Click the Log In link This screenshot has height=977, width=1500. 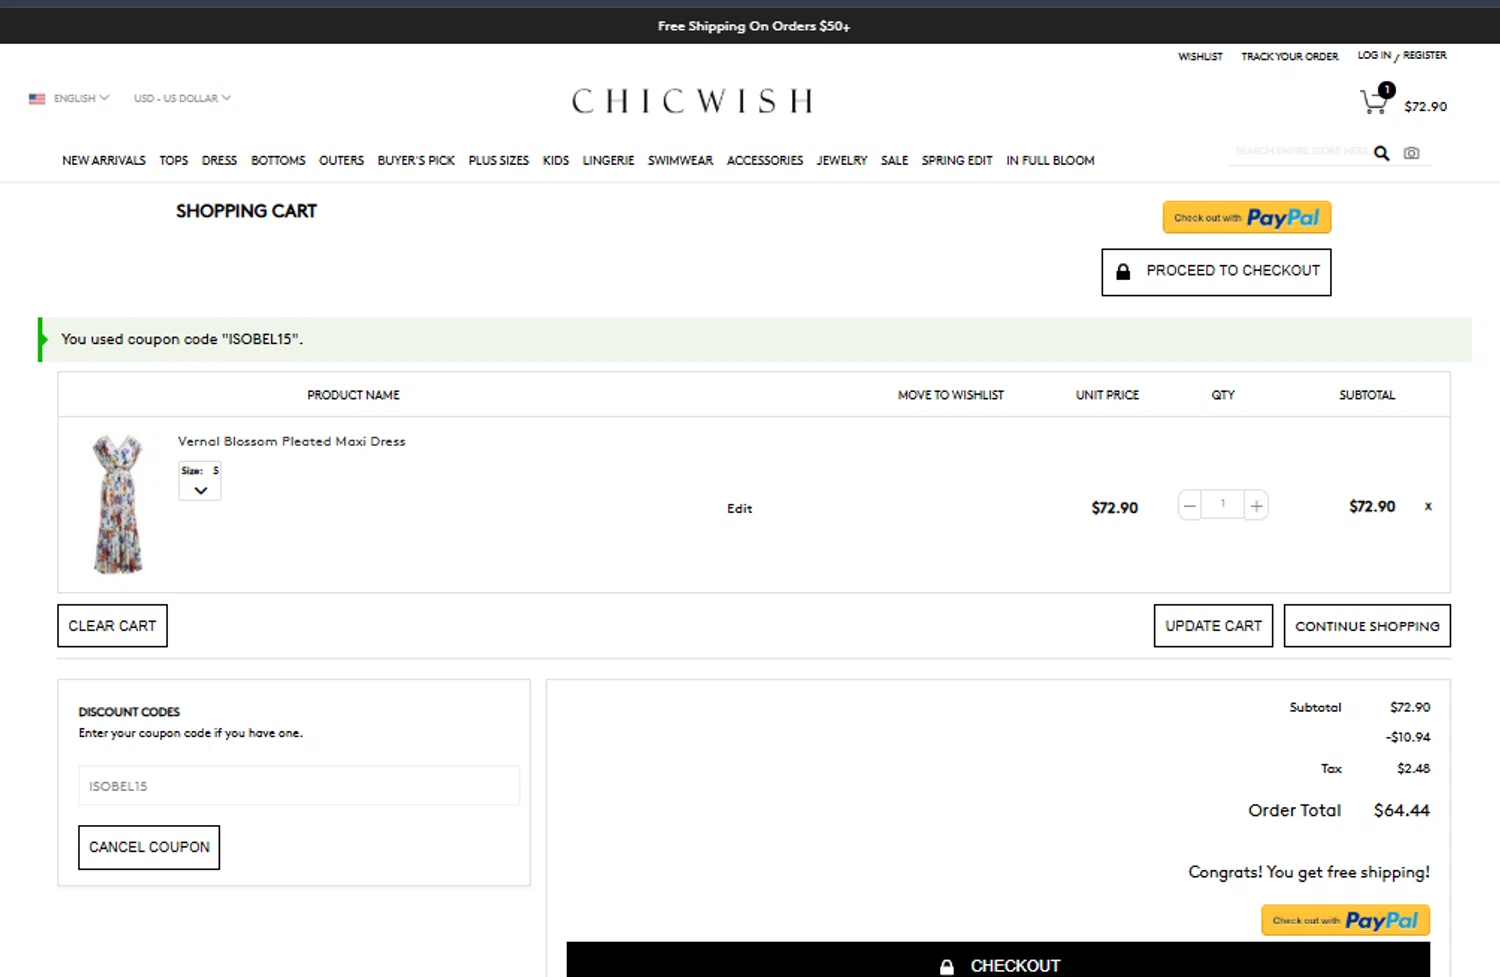[1374, 55]
